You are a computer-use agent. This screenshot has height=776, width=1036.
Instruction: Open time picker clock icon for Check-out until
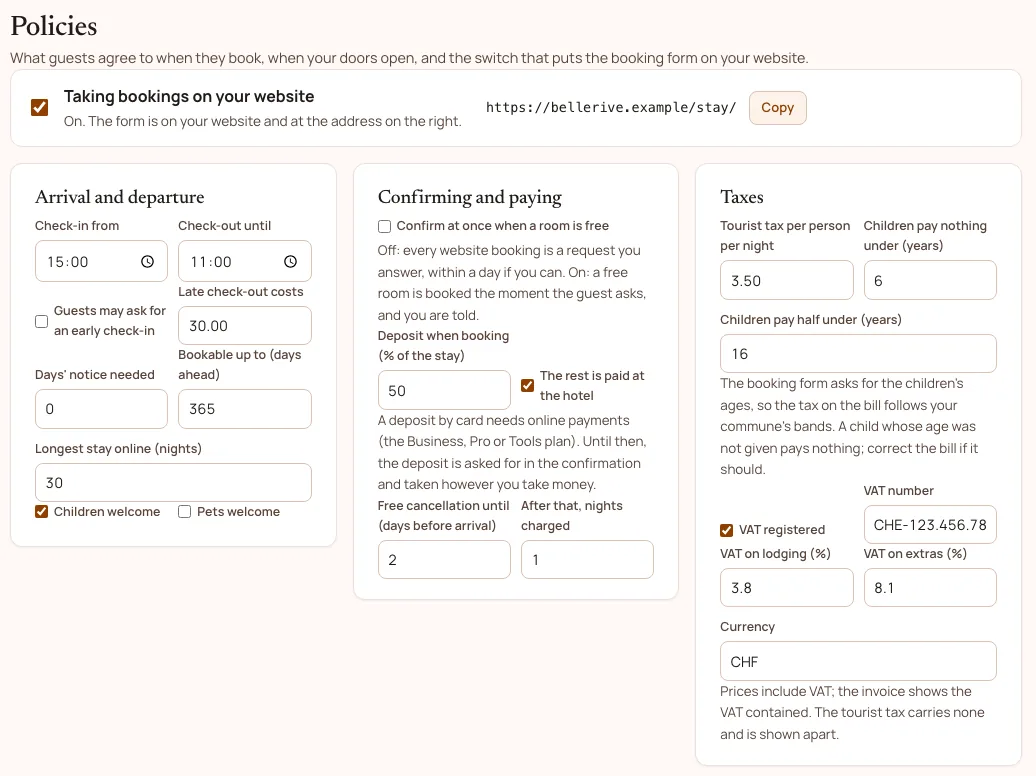(x=290, y=262)
